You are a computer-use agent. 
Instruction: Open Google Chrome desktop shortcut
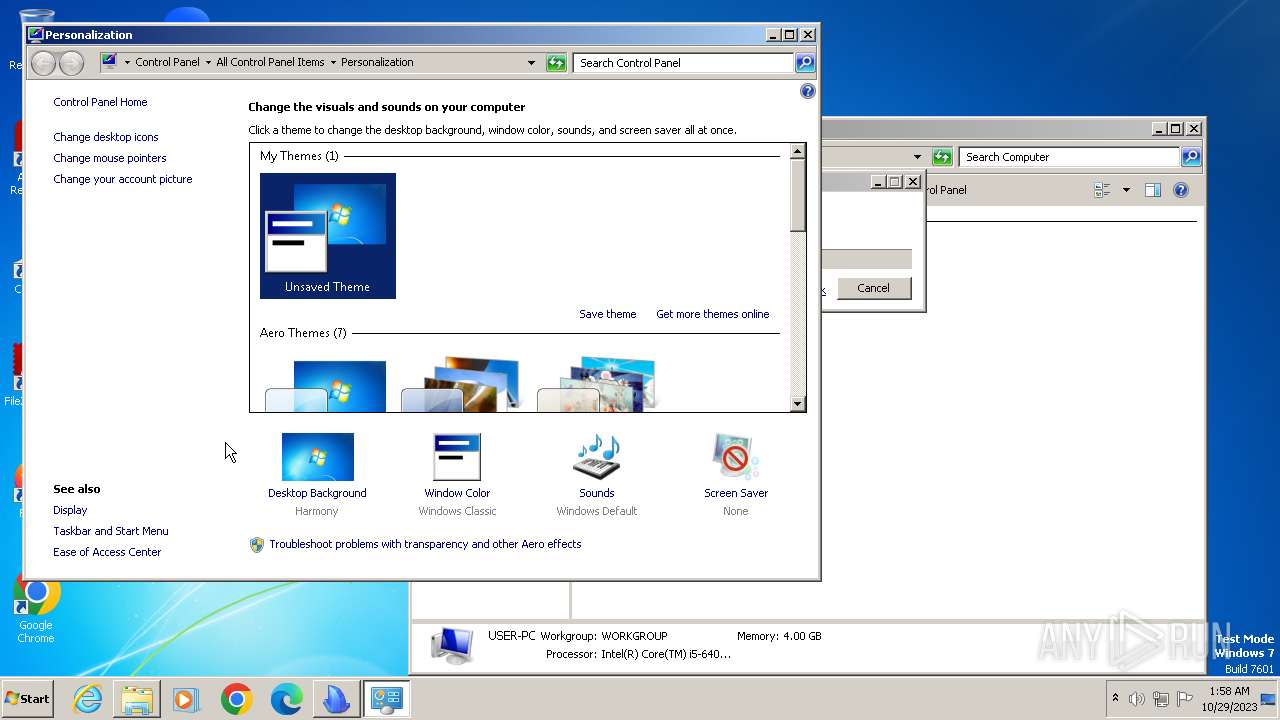pos(36,608)
